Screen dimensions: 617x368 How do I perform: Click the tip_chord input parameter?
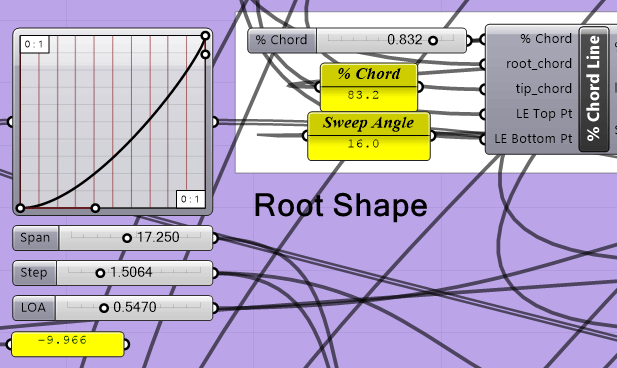tap(543, 89)
